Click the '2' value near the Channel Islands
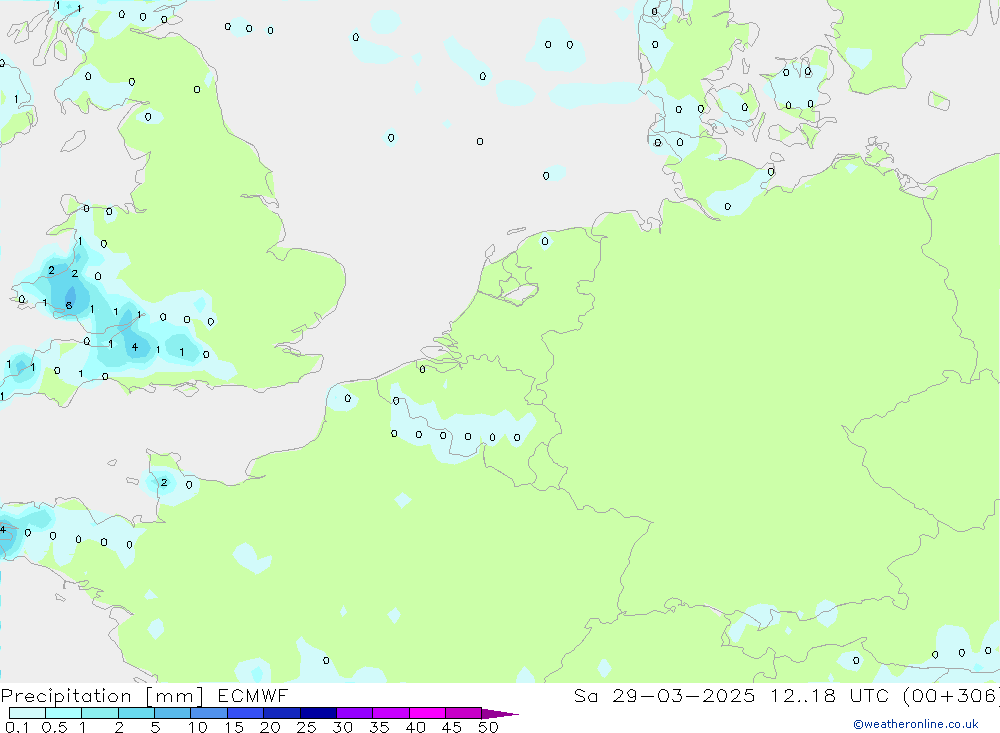 [x=164, y=482]
